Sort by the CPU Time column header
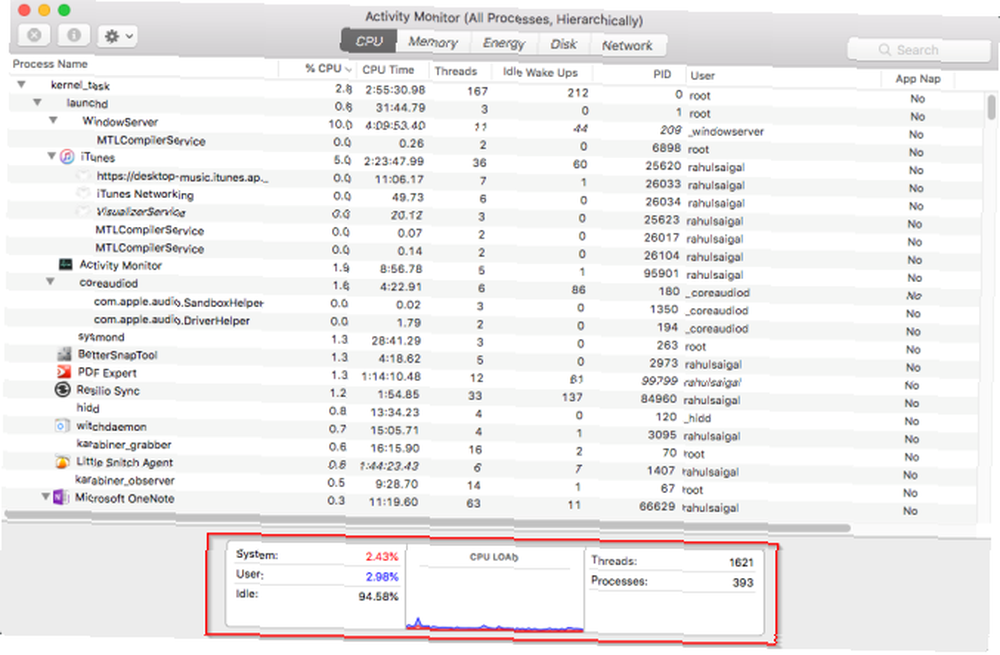This screenshot has height=655, width=1000. click(388, 70)
